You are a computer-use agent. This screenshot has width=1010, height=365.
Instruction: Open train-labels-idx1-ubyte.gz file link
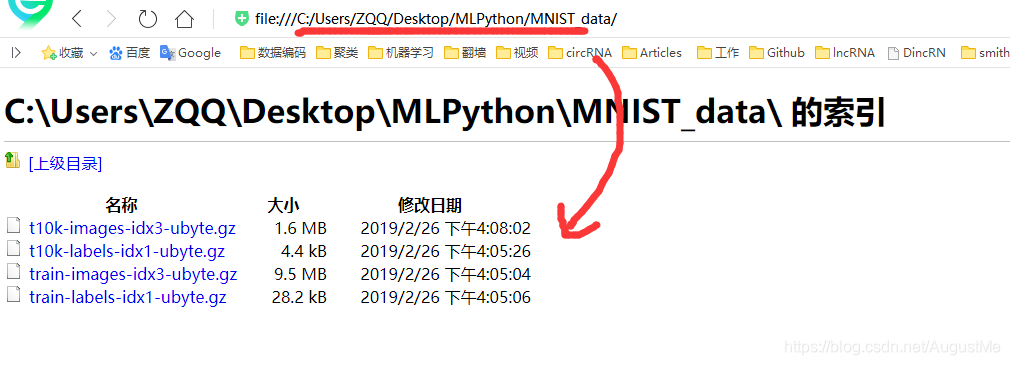[x=128, y=297]
